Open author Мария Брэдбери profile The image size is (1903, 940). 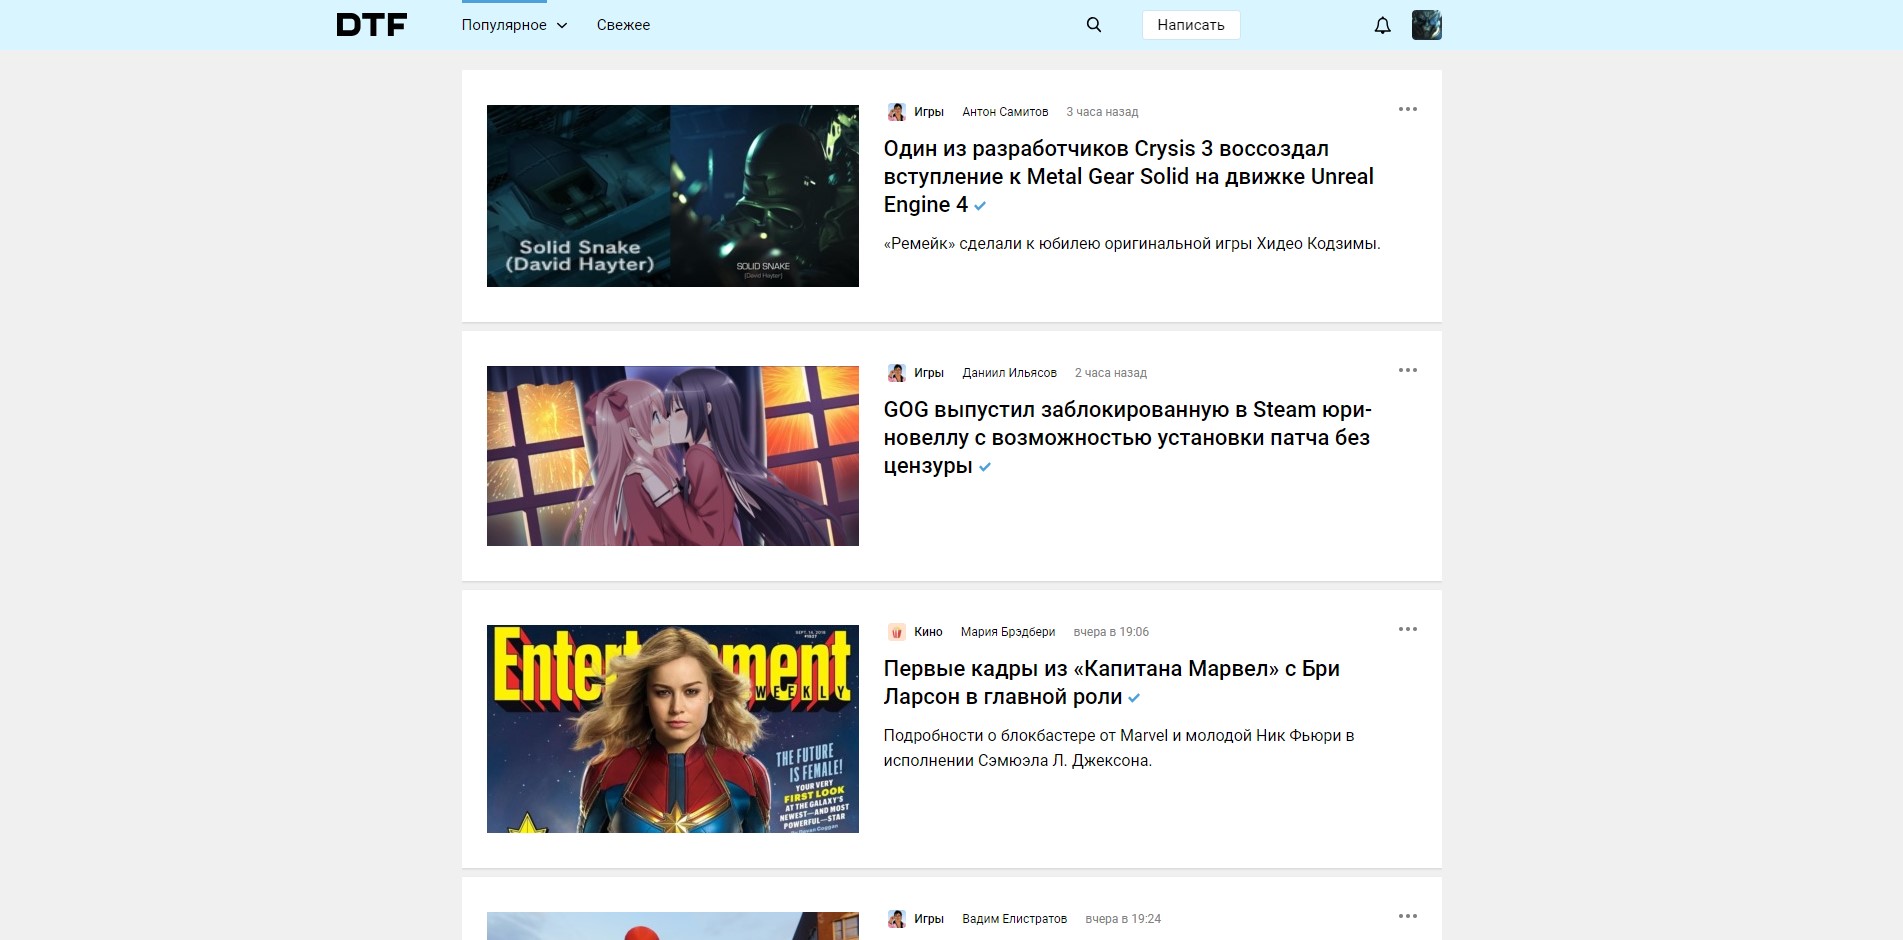pyautogui.click(x=1008, y=632)
